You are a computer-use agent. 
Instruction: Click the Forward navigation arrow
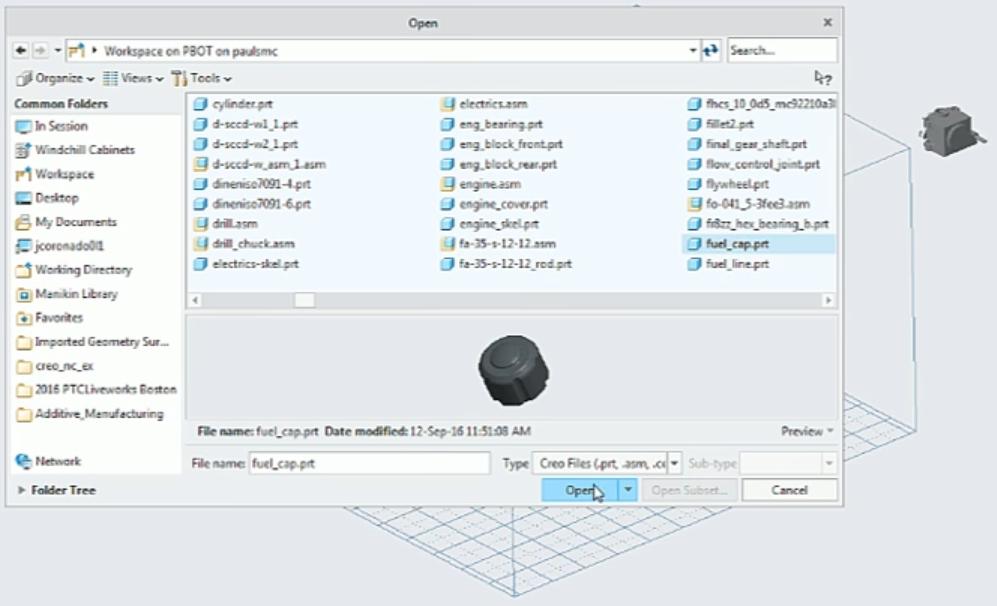pyautogui.click(x=40, y=50)
